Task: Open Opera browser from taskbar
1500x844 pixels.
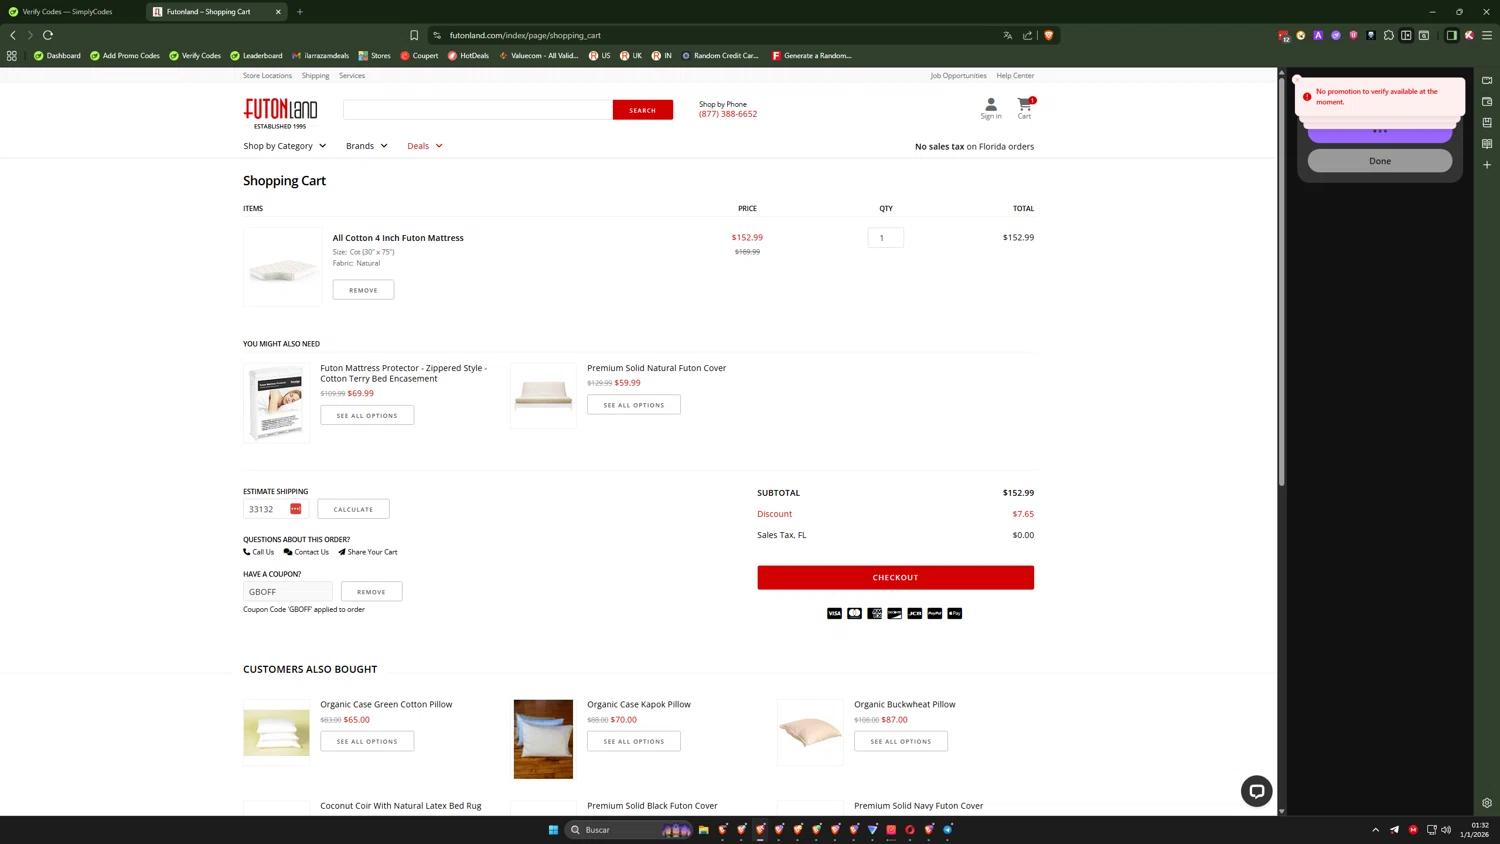Action: (910, 829)
